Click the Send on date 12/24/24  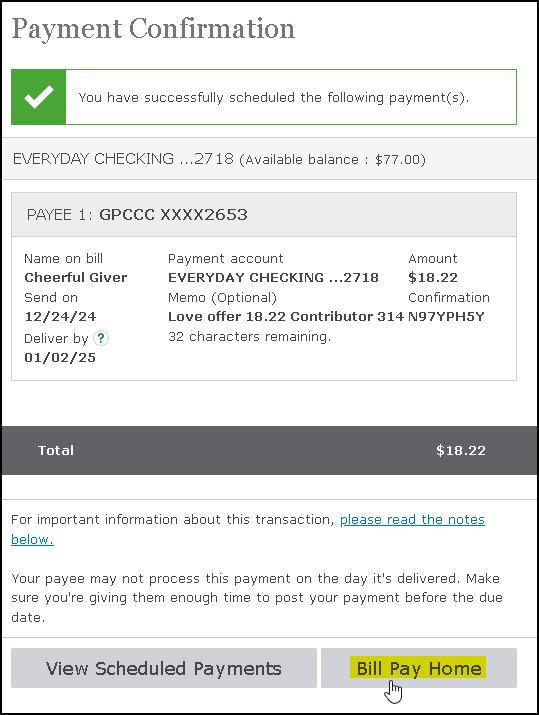[x=60, y=316]
